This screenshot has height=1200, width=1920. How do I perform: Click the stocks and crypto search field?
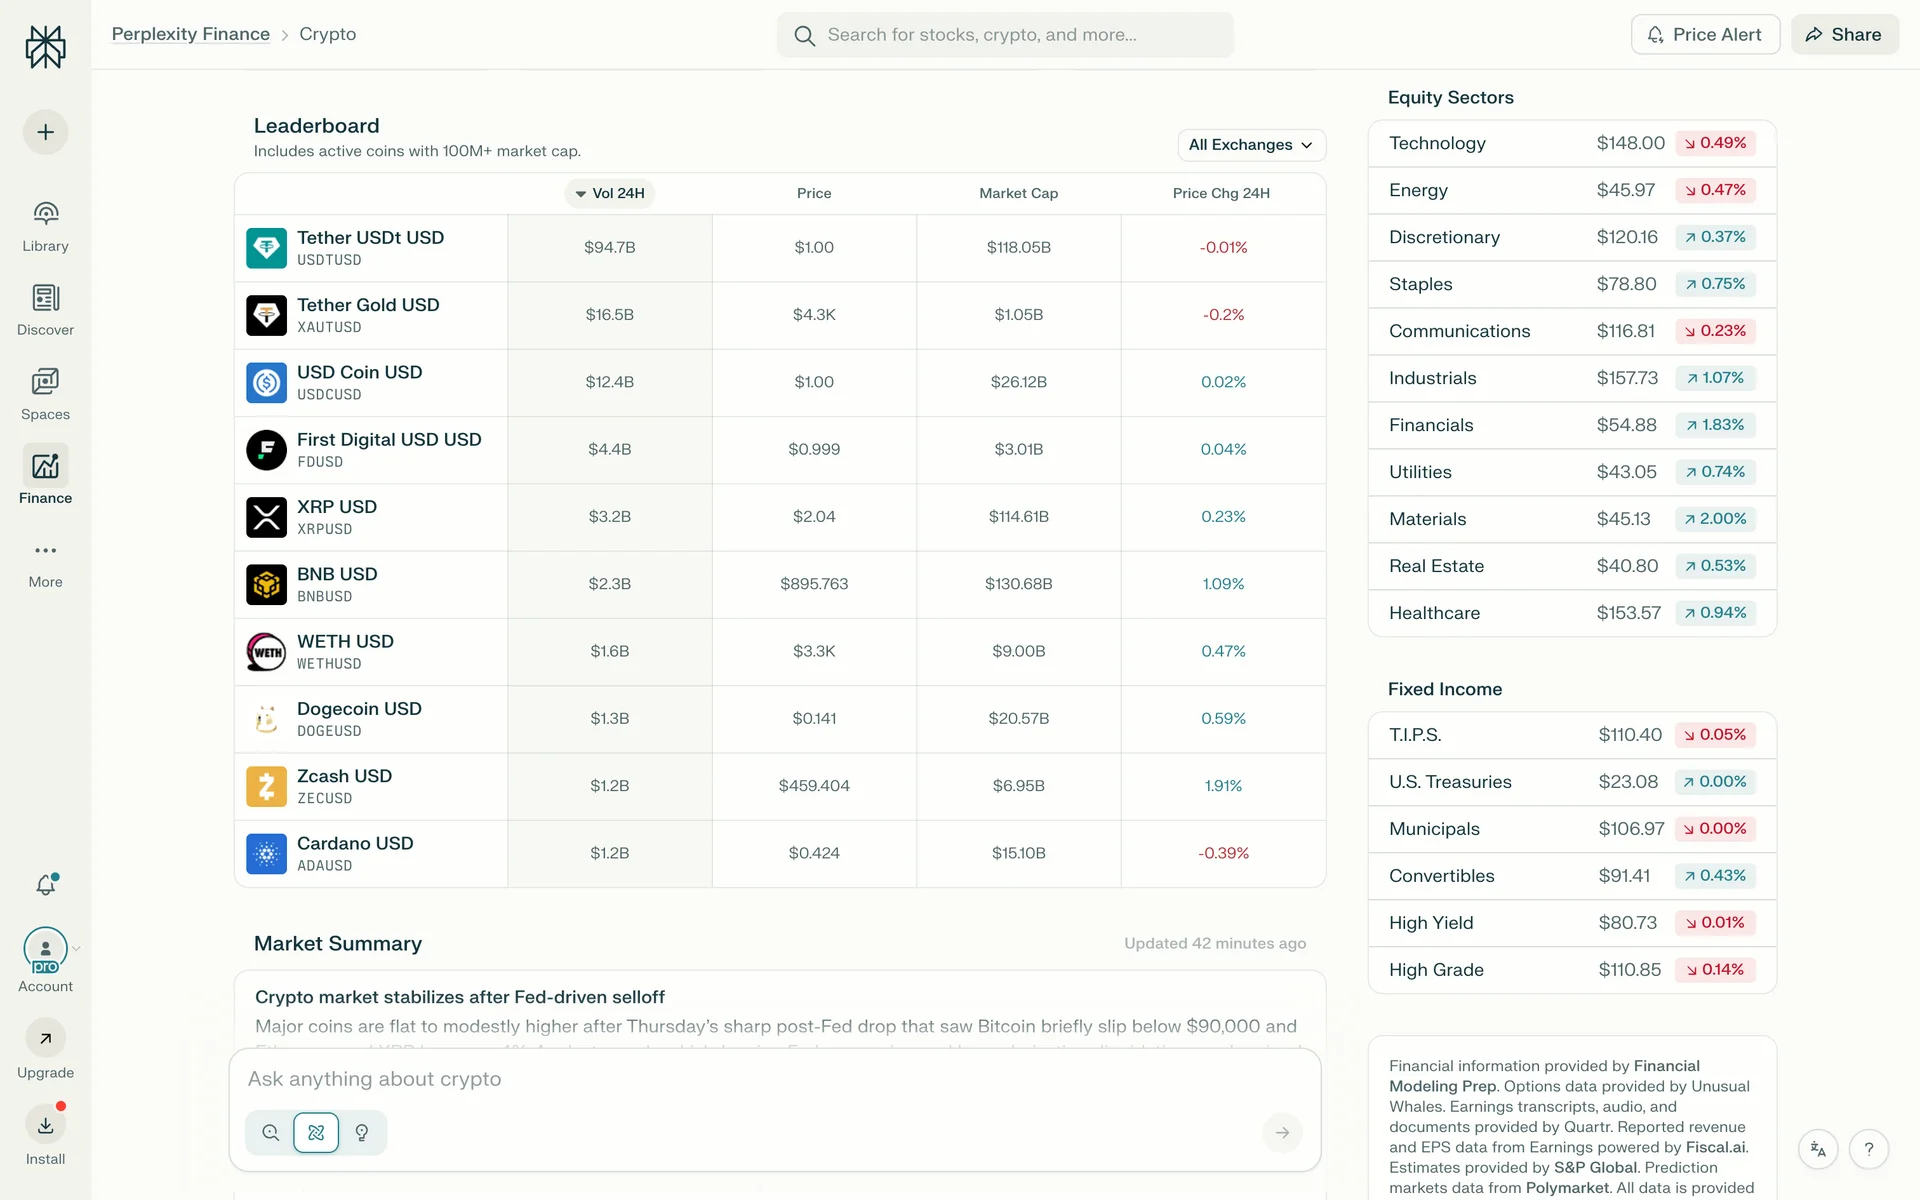pyautogui.click(x=1005, y=35)
